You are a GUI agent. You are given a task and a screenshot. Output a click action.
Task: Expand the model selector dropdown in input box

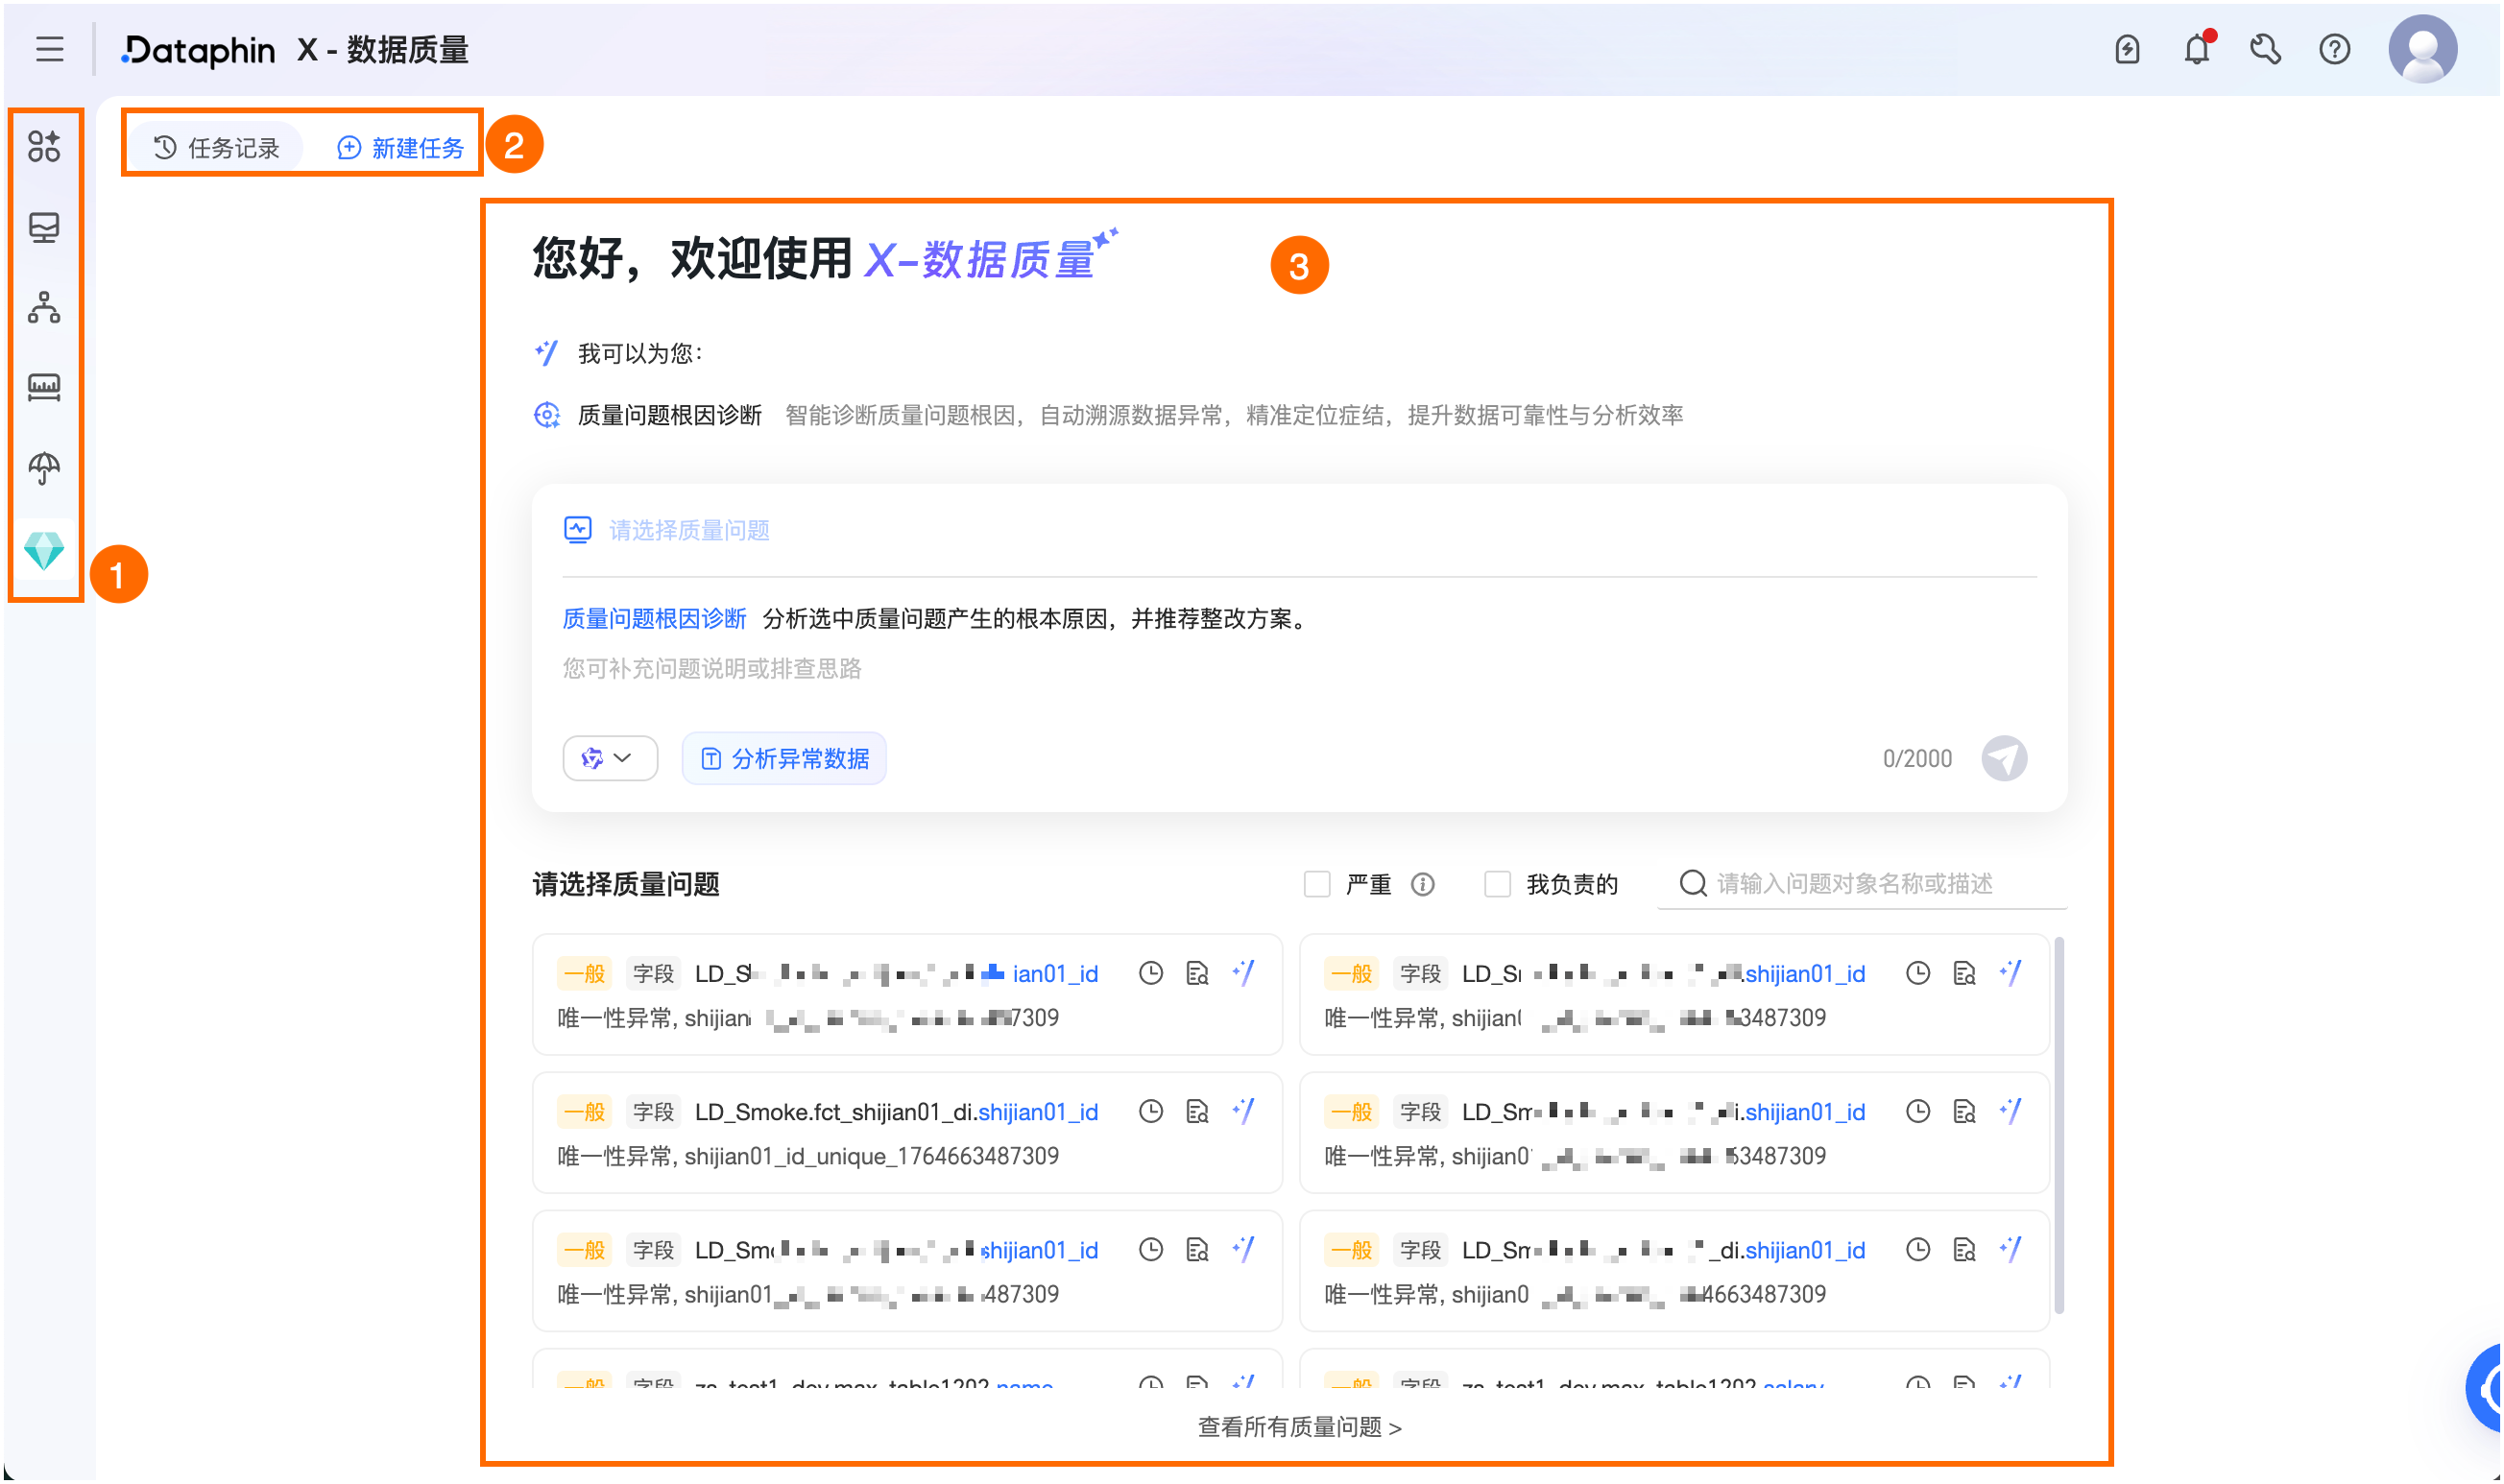coord(610,758)
